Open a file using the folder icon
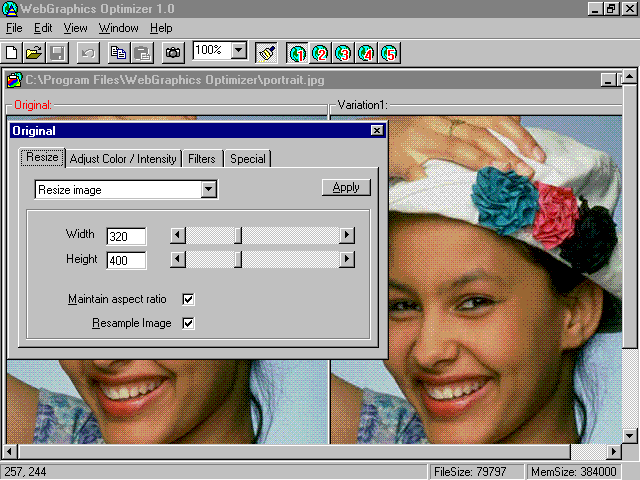The image size is (640, 480). click(x=34, y=51)
